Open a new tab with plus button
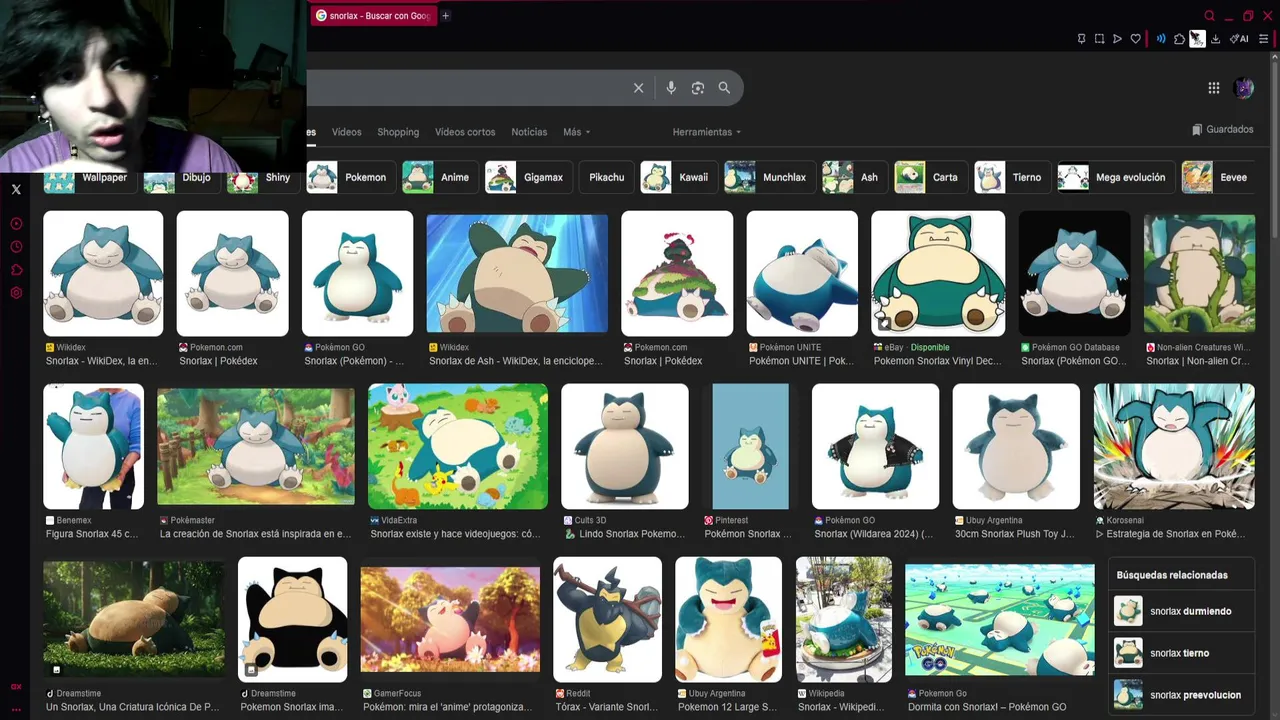The image size is (1280, 720). click(446, 15)
